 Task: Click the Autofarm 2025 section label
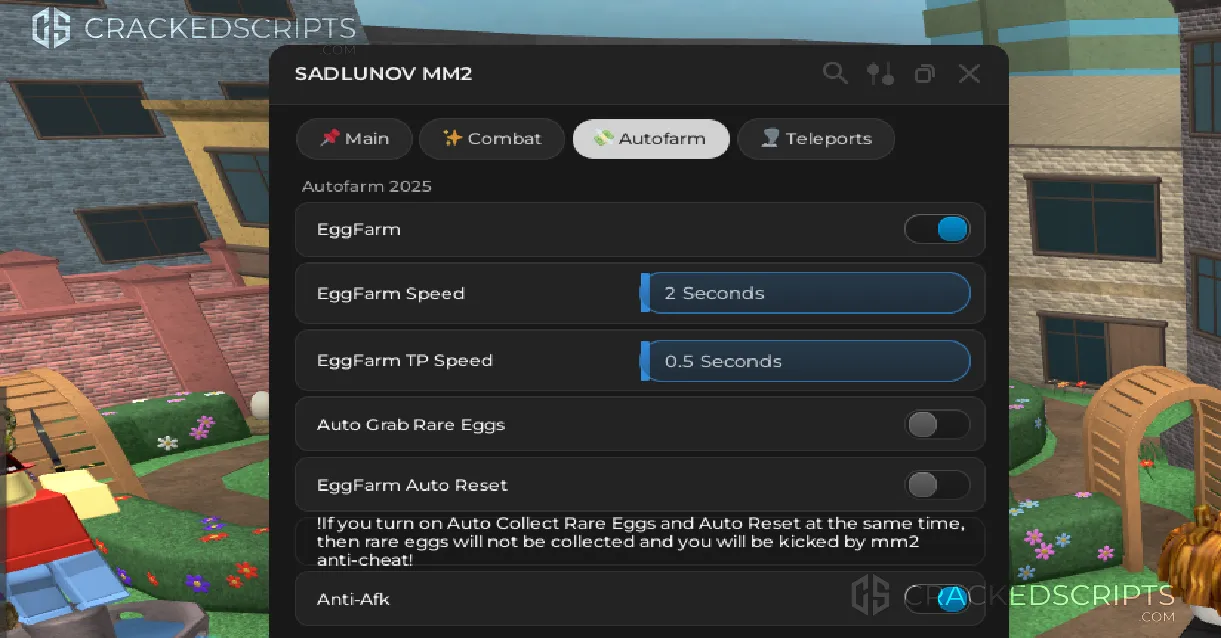[367, 186]
